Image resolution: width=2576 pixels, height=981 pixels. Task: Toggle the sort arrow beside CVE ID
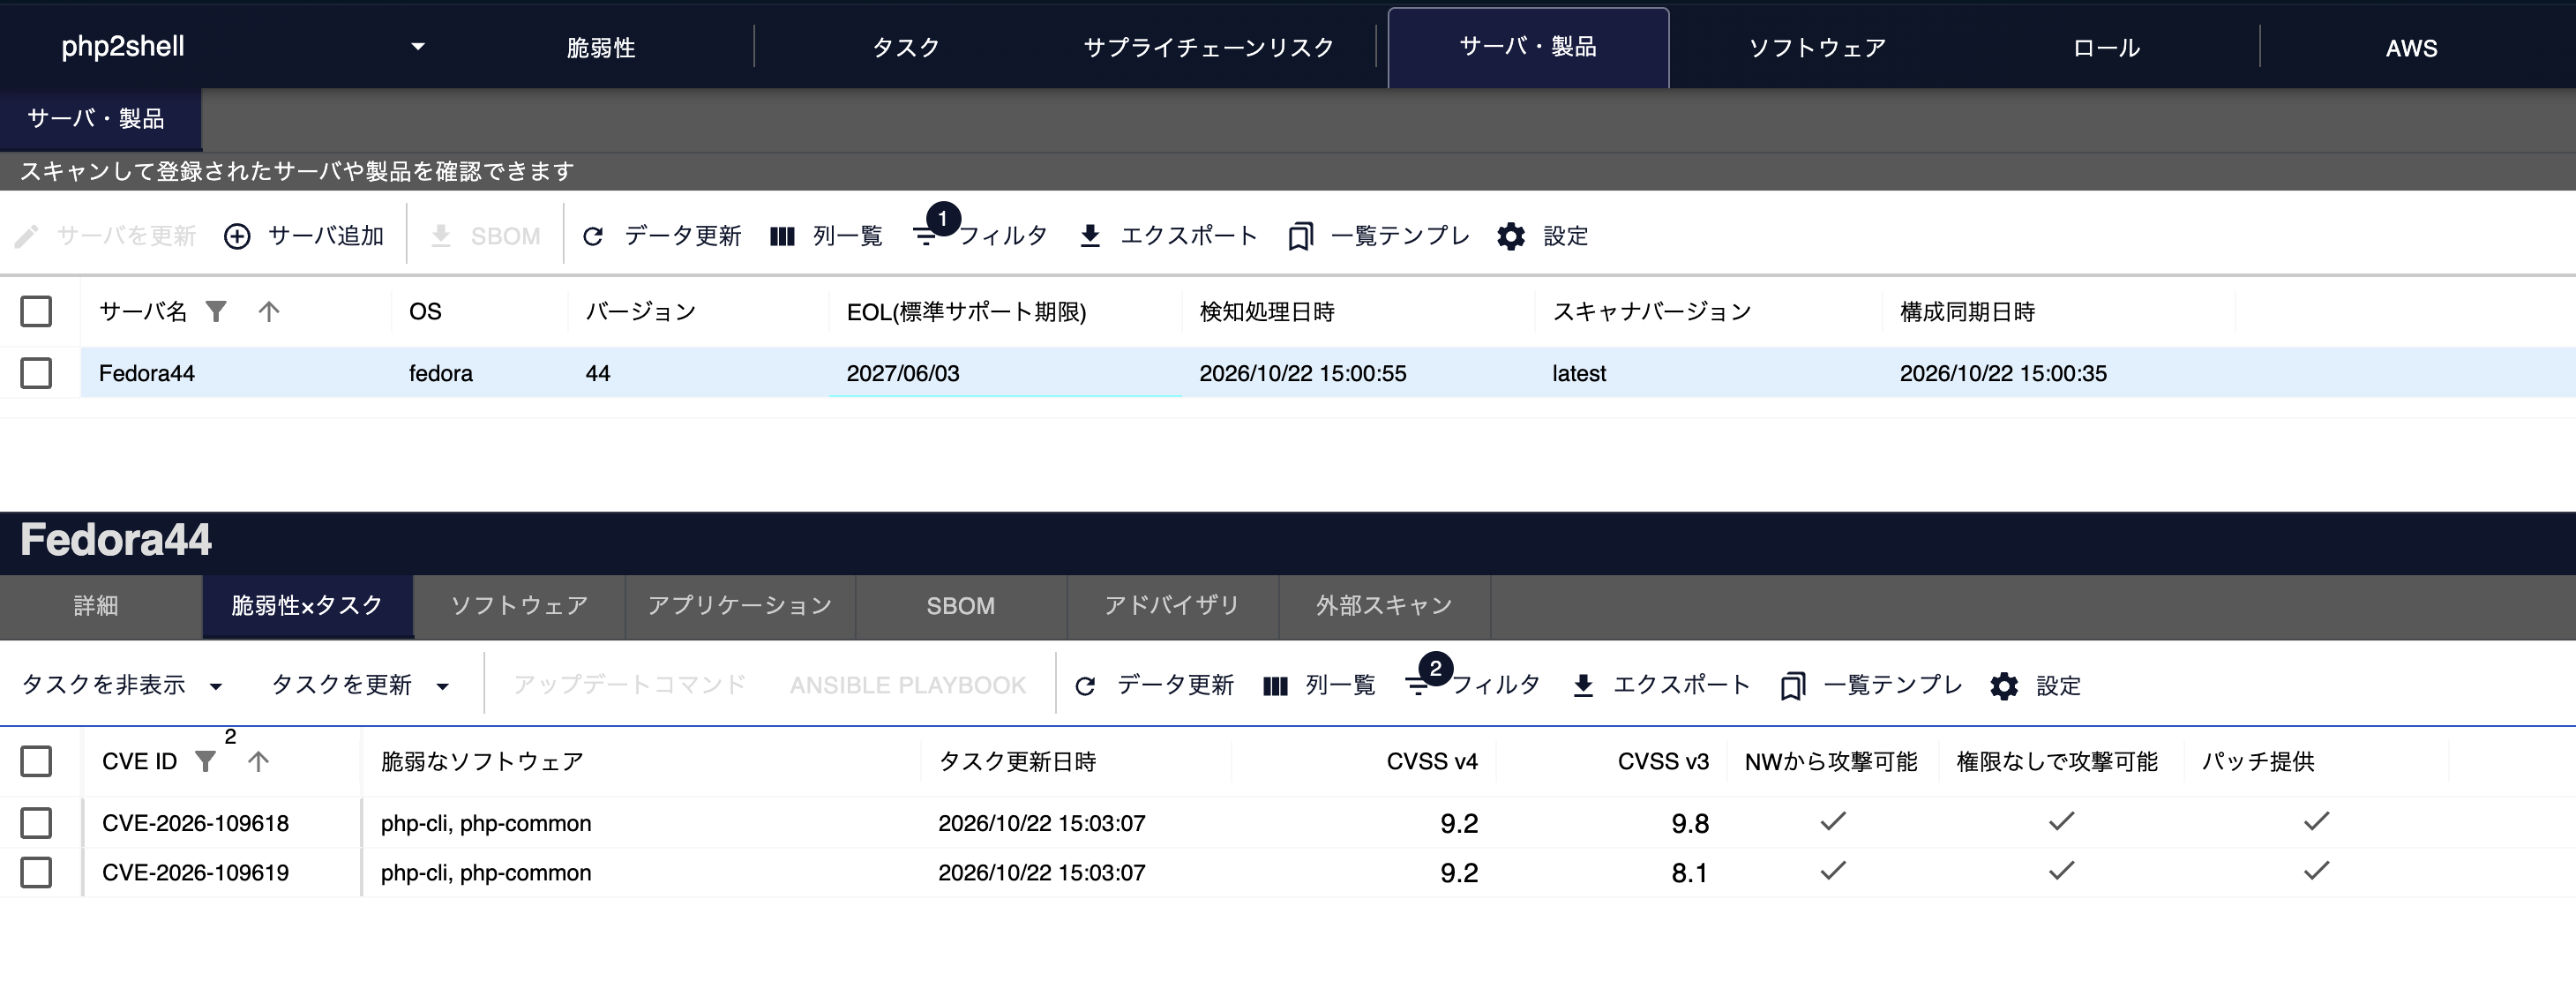(x=258, y=761)
